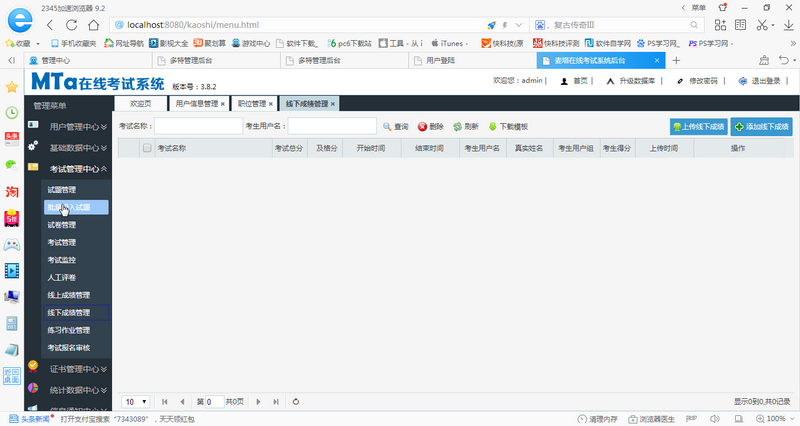Switch to the 欢迎页 tab
The image size is (800, 426).
tap(141, 104)
